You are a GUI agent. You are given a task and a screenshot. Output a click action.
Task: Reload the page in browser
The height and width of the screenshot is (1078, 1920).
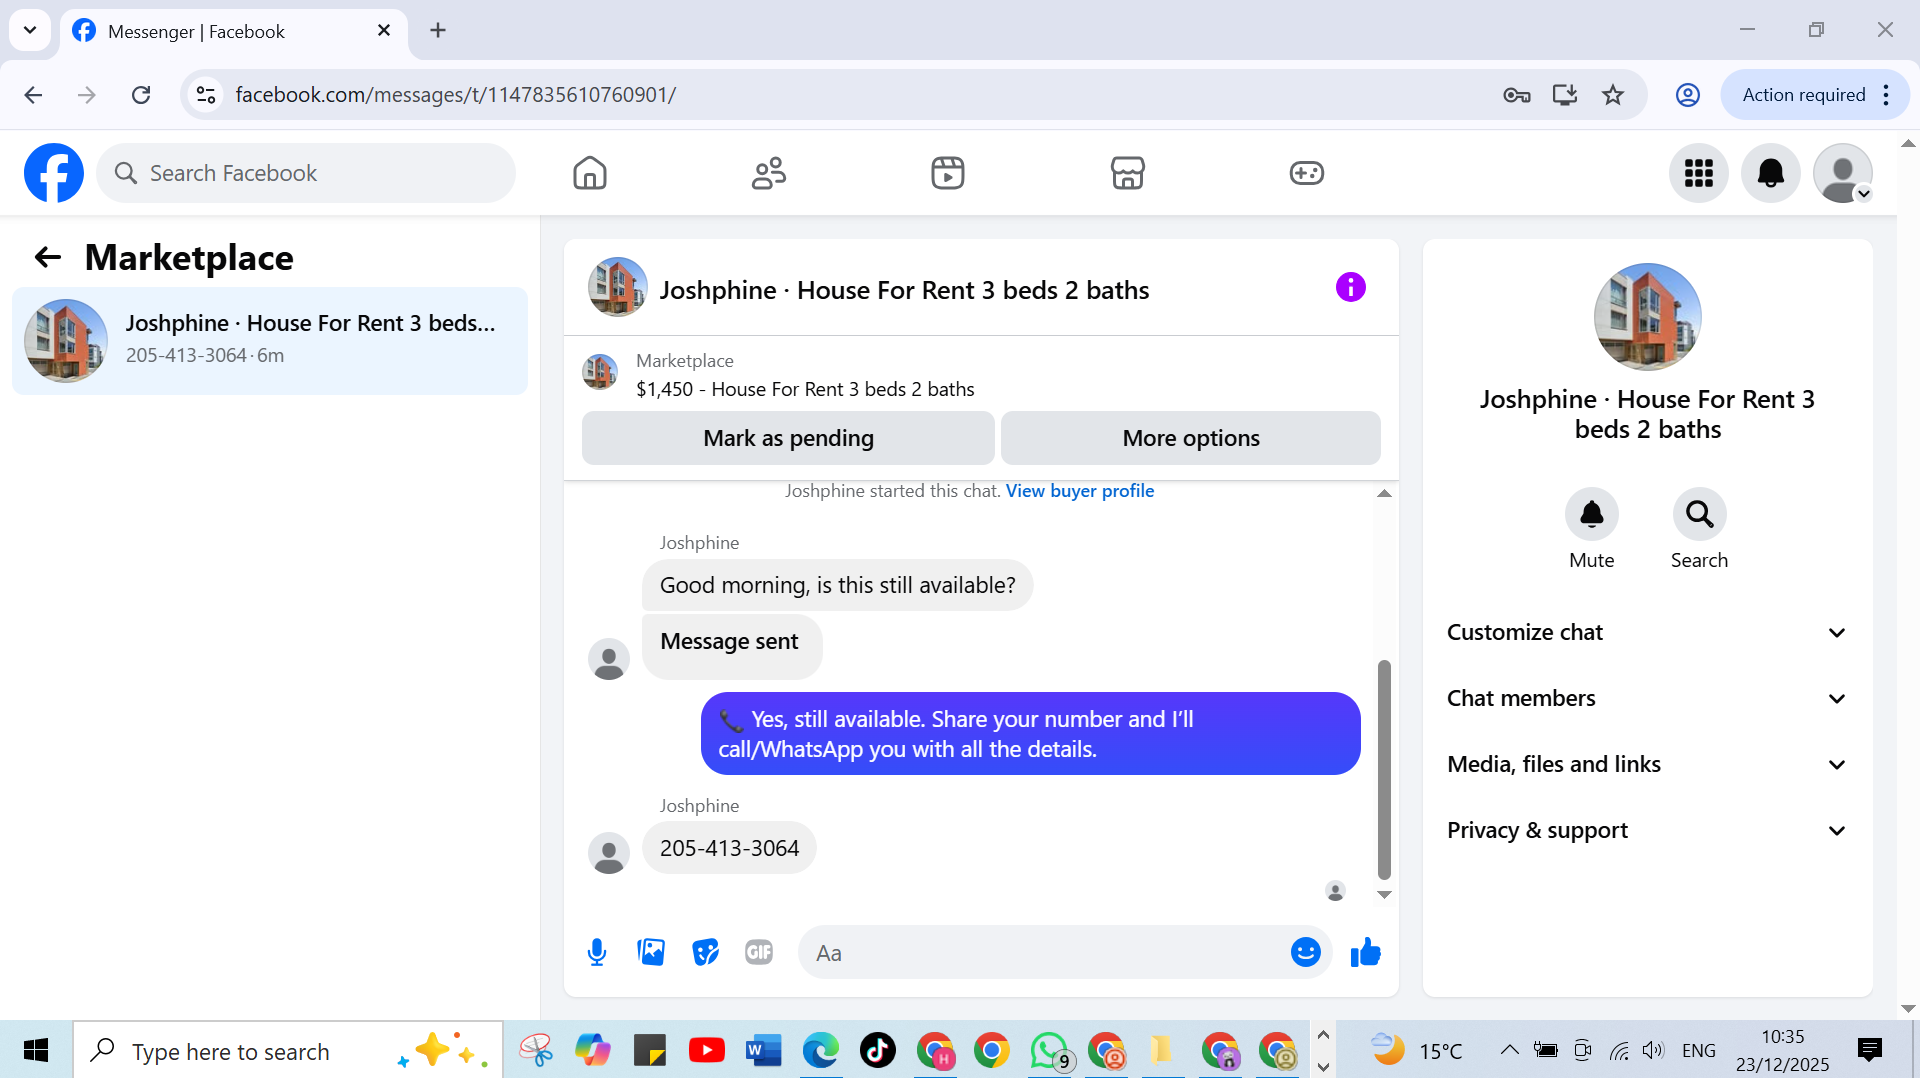141,95
